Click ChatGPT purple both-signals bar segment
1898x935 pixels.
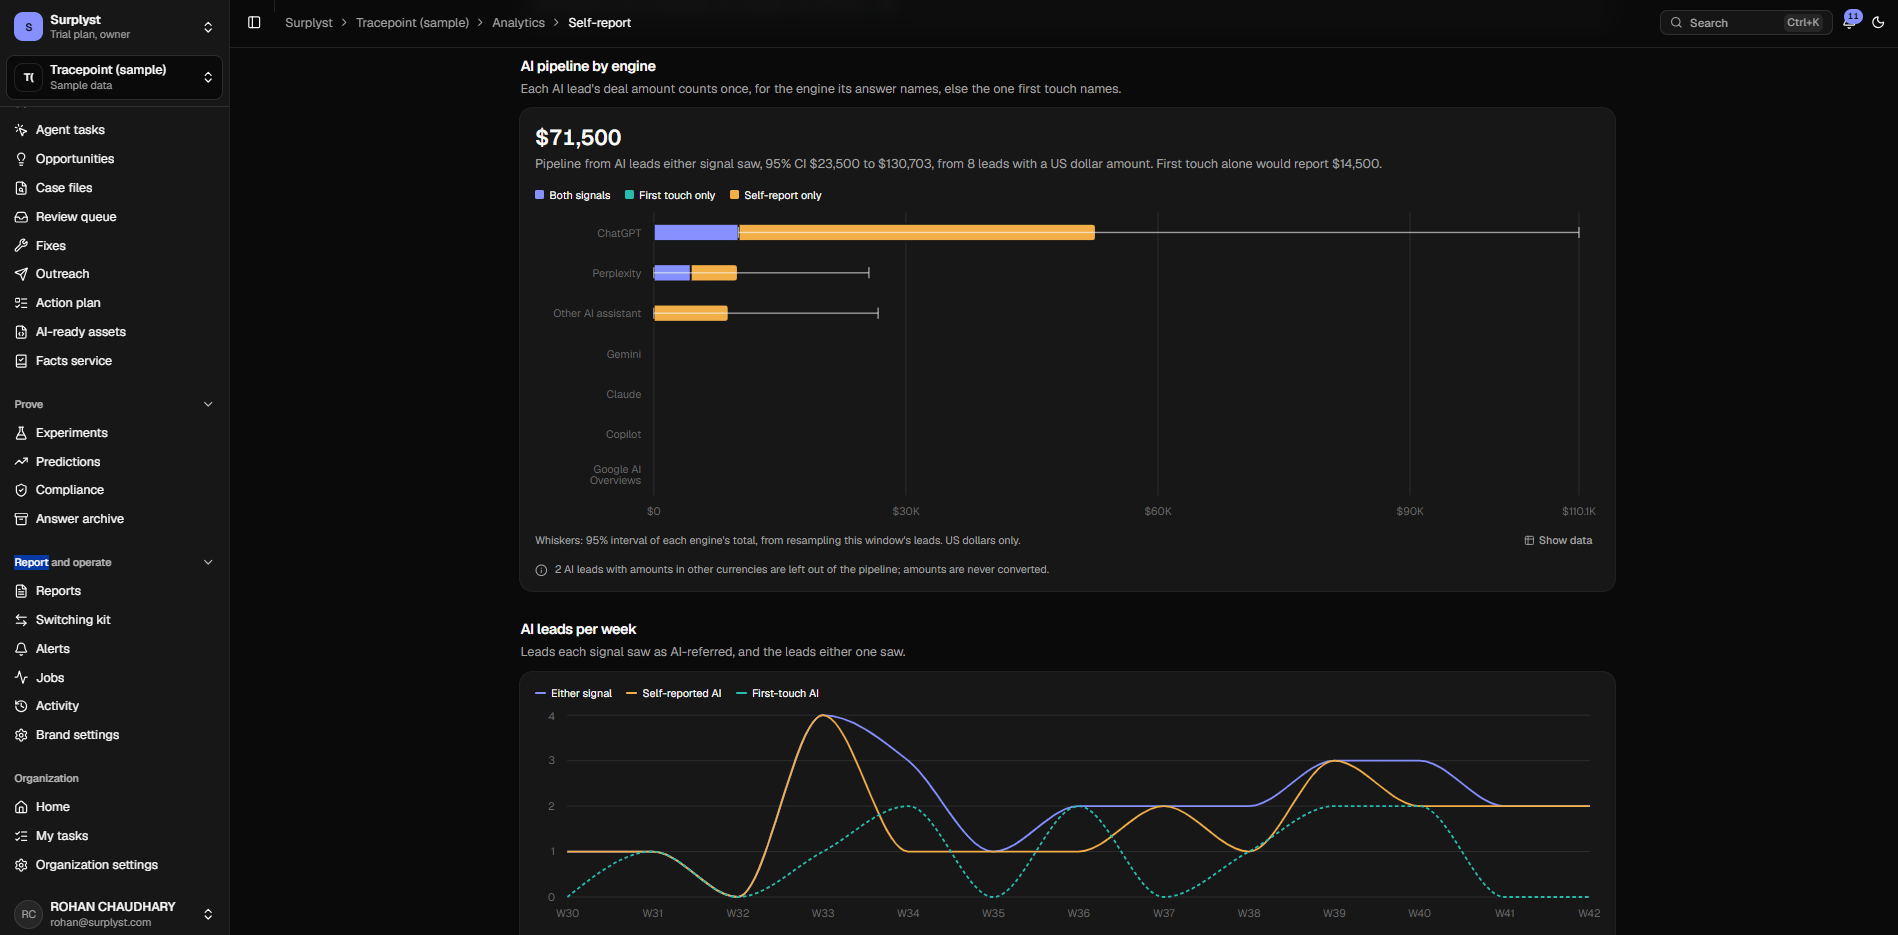click(x=696, y=233)
